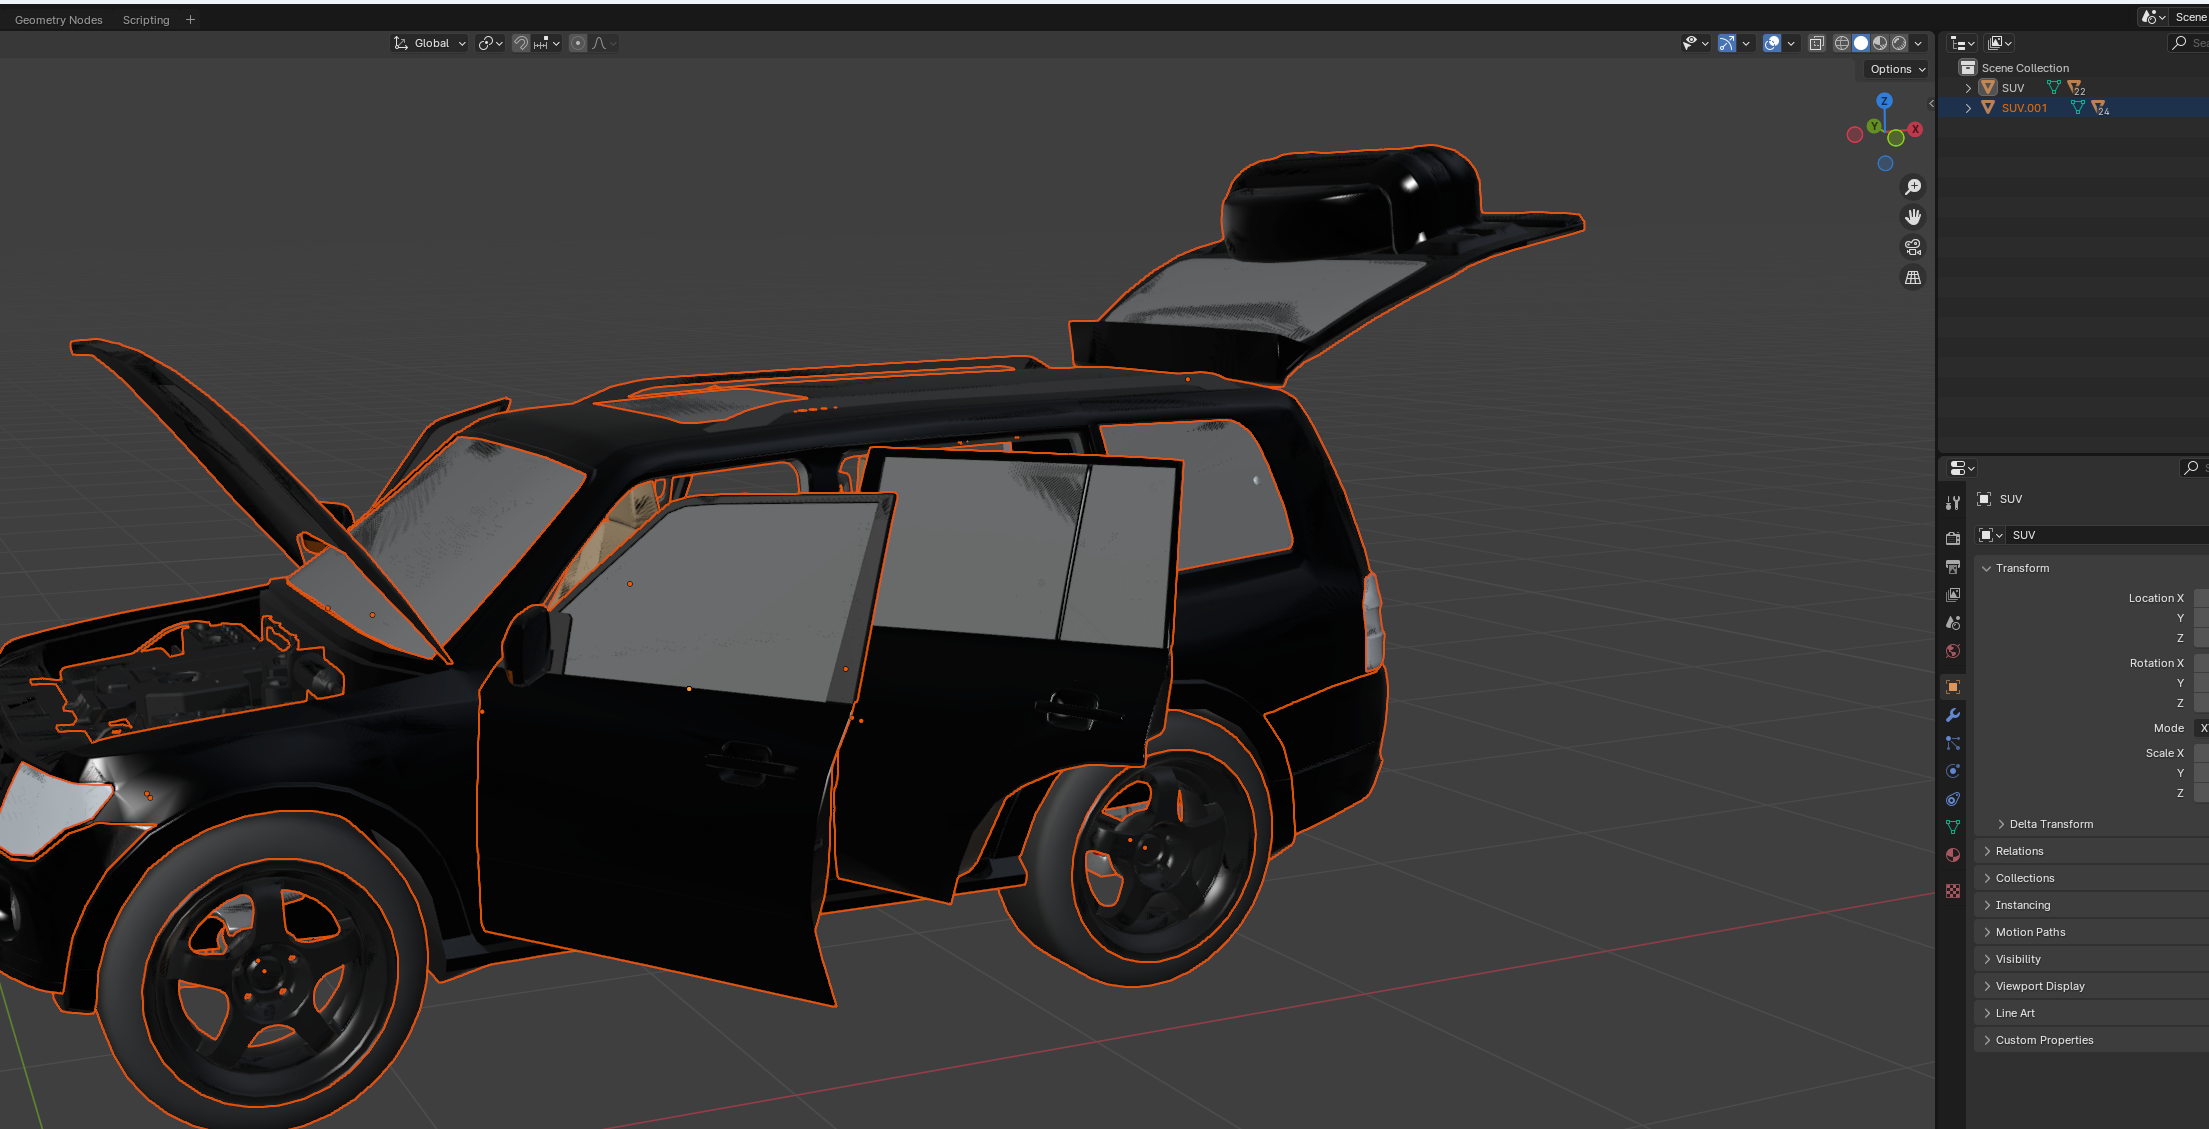This screenshot has height=1129, width=2209.
Task: Open the Material properties tab
Action: pos(1952,855)
